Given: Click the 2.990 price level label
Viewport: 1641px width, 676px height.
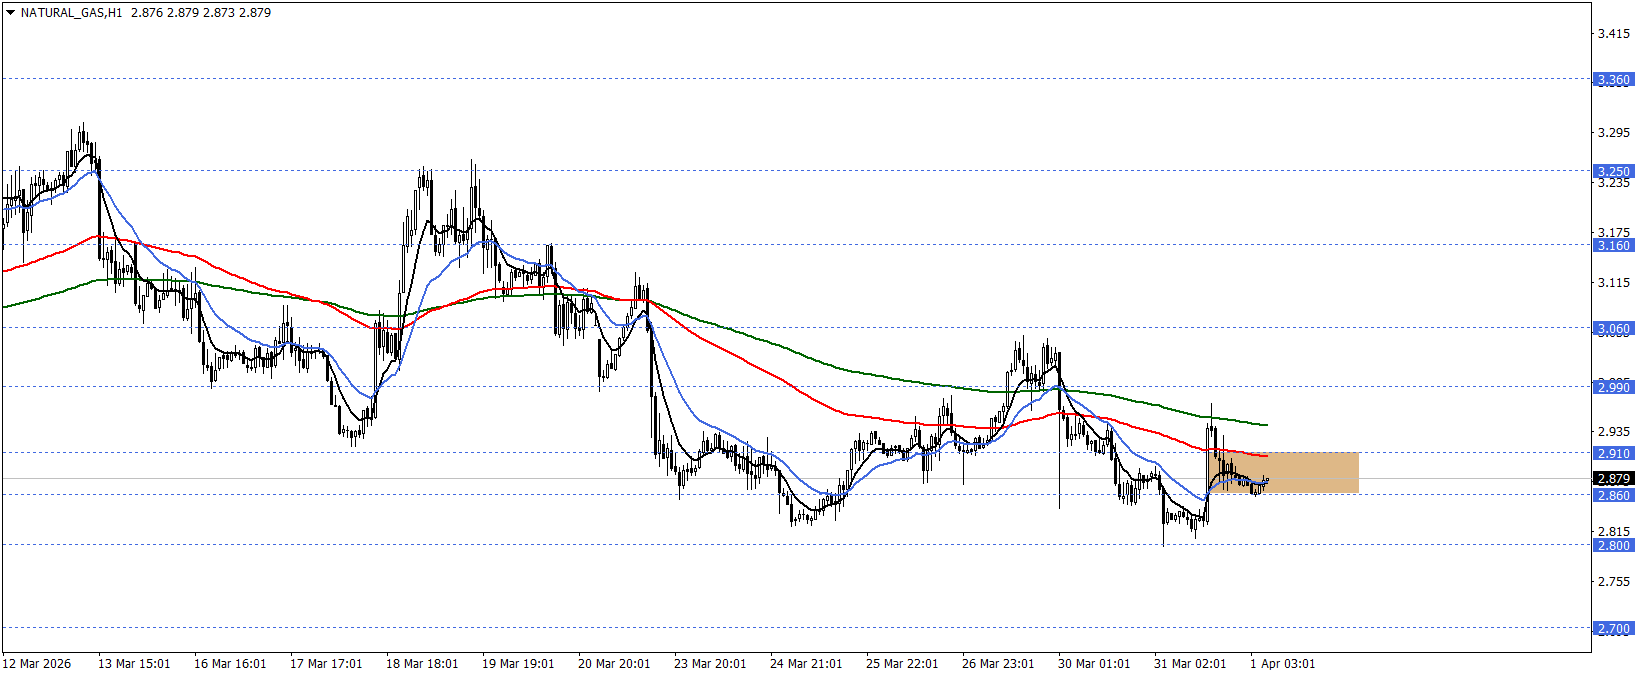Looking at the screenshot, I should pyautogui.click(x=1613, y=387).
